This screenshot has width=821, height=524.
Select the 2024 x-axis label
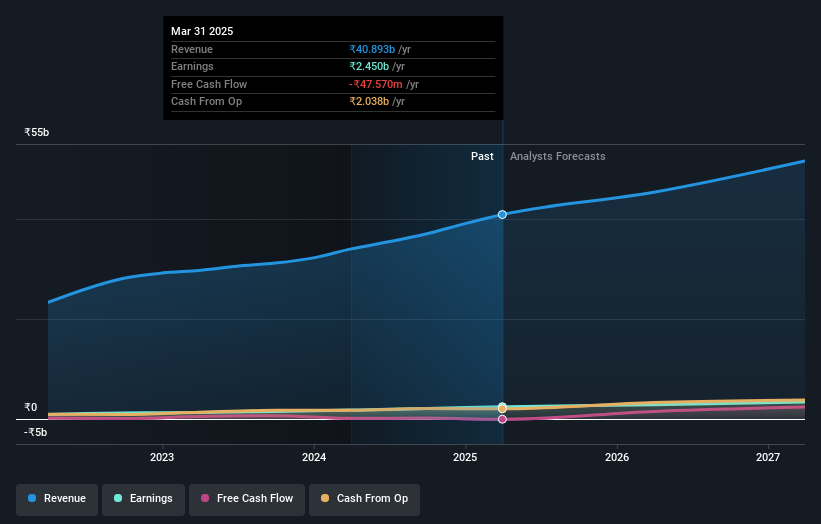tap(314, 457)
